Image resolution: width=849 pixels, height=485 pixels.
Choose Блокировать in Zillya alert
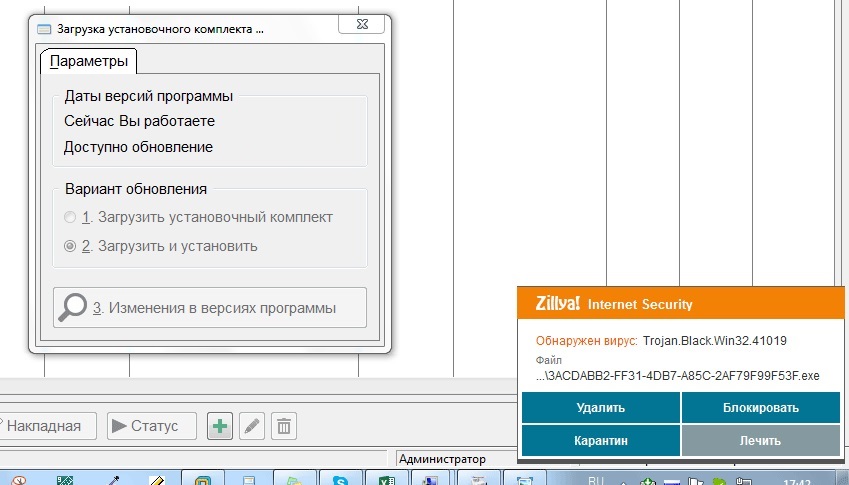click(x=760, y=407)
